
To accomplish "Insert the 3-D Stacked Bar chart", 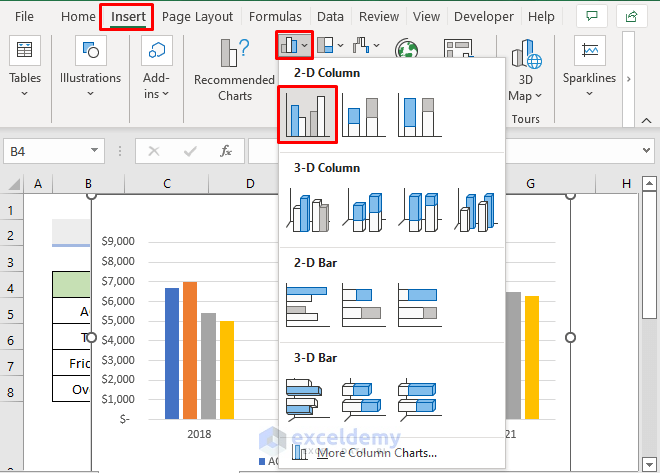I will tap(364, 399).
